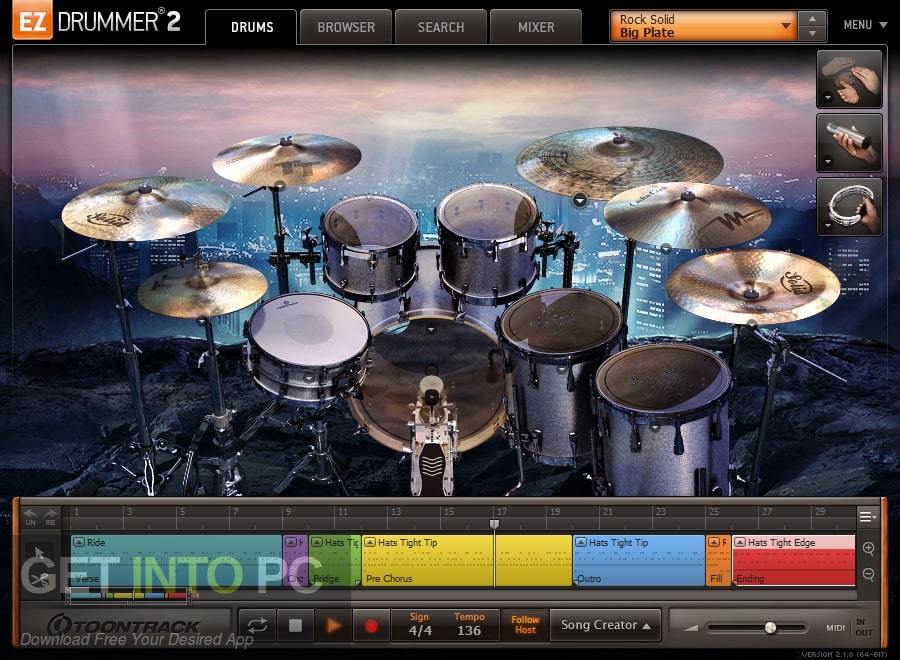Audition the tambourine percussion thumbnail

[x=849, y=206]
